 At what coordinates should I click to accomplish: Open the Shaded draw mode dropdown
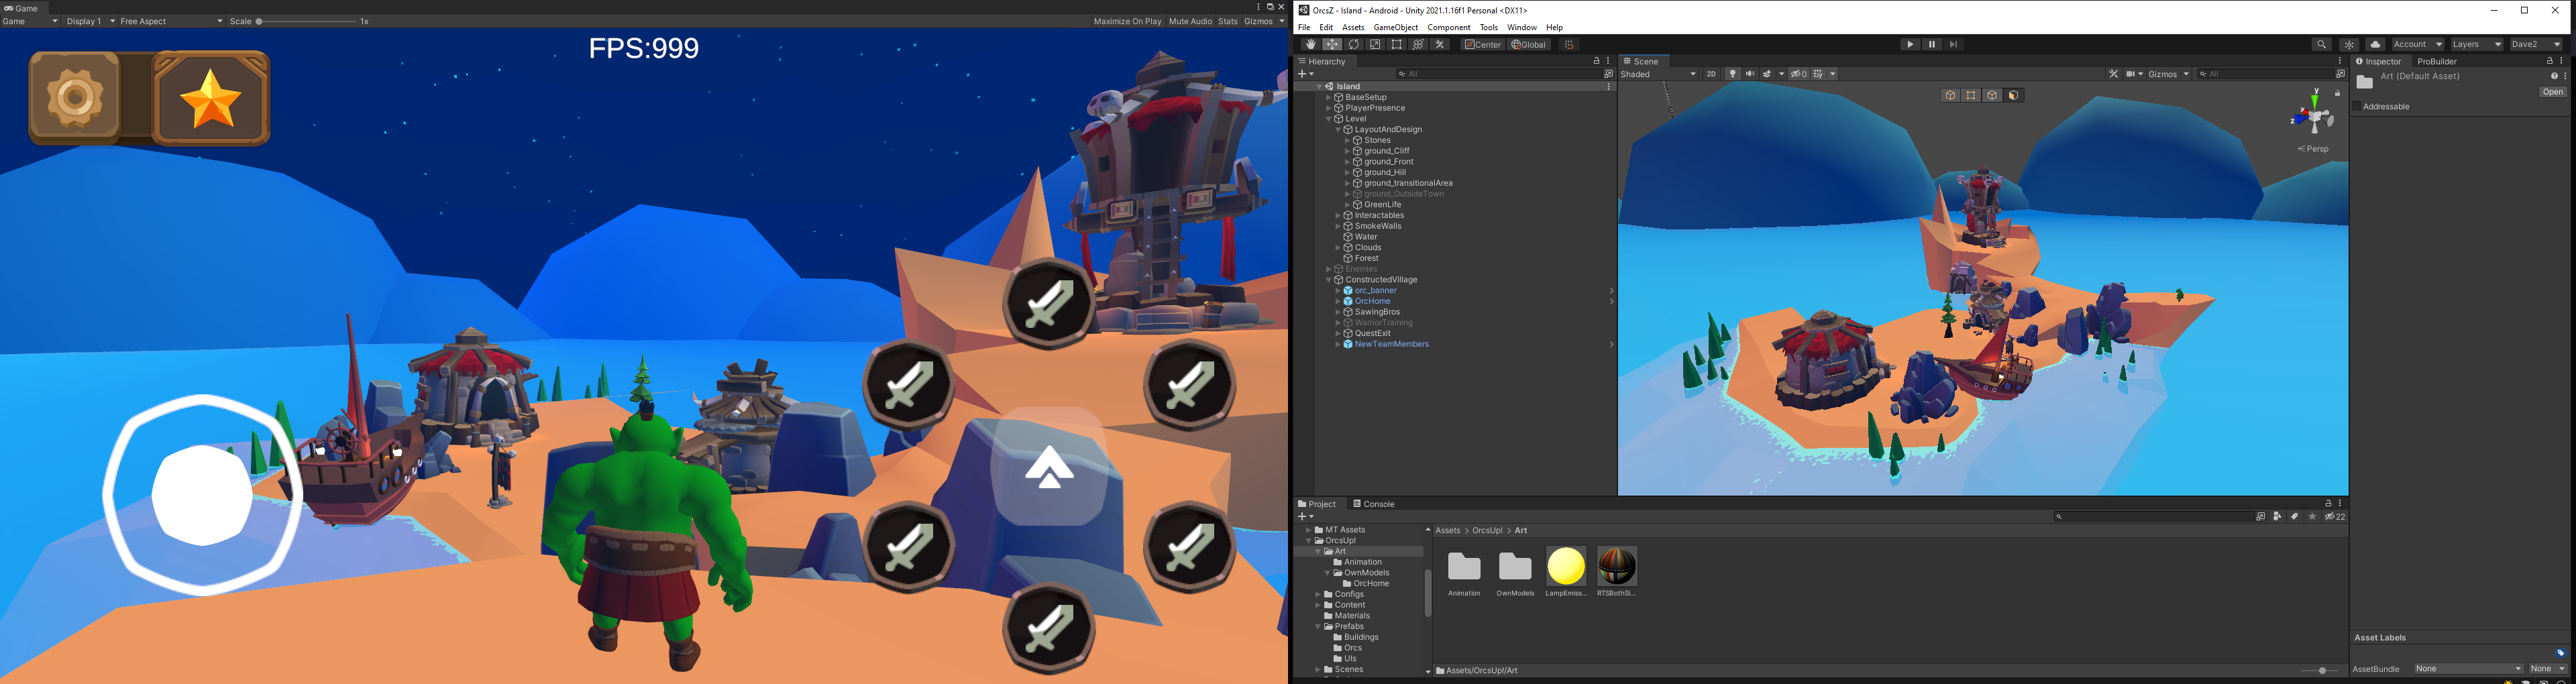click(1658, 74)
